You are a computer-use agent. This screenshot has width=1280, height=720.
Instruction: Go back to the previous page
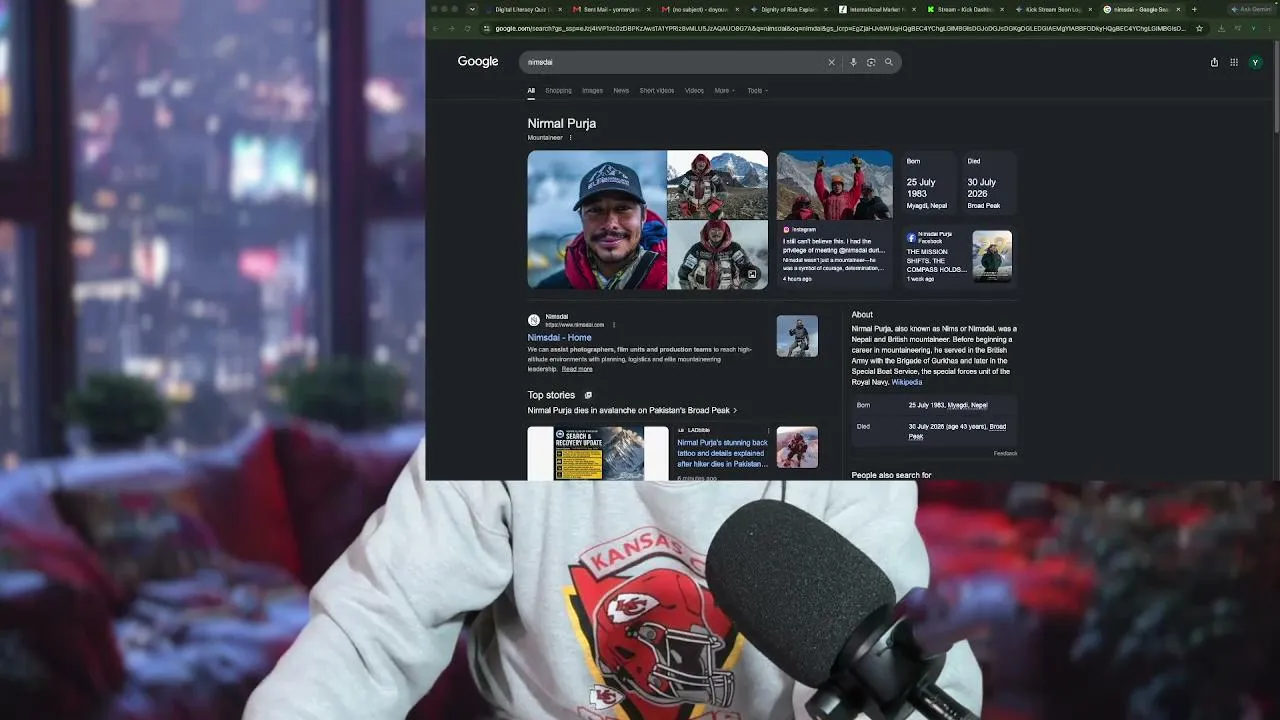(436, 28)
